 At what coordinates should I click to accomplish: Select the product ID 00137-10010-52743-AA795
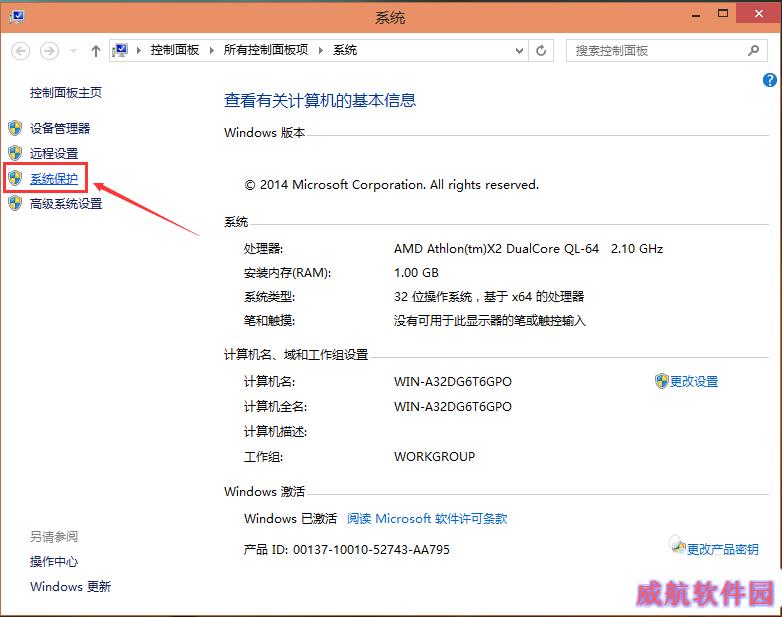(371, 550)
